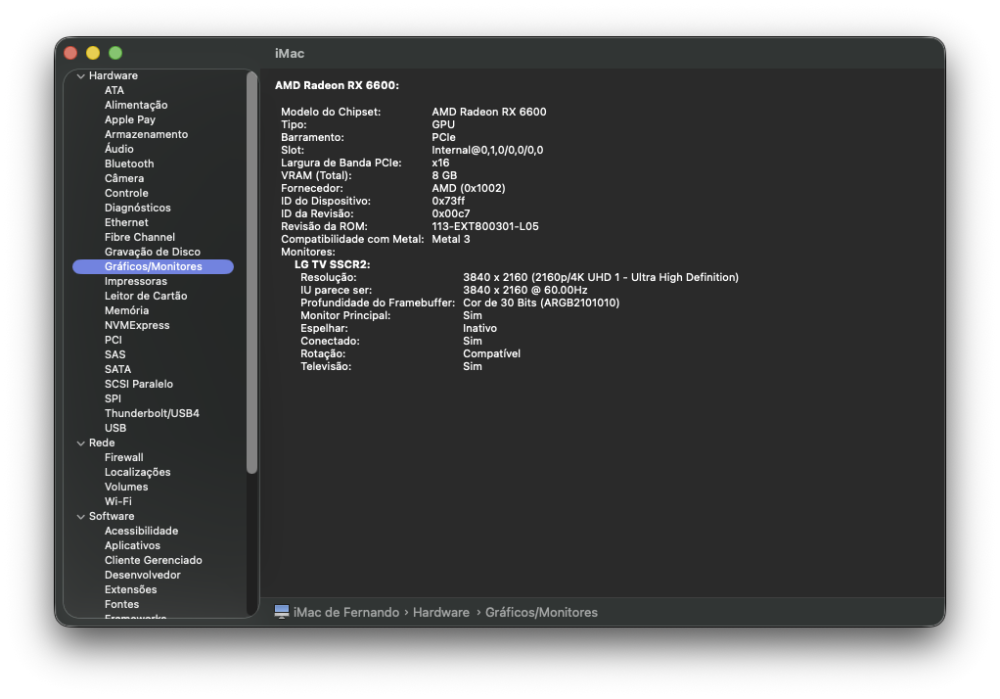Screen dimensions: 1000x699
Task: Click the 0x00c7 revision ID value
Action: tap(451, 214)
